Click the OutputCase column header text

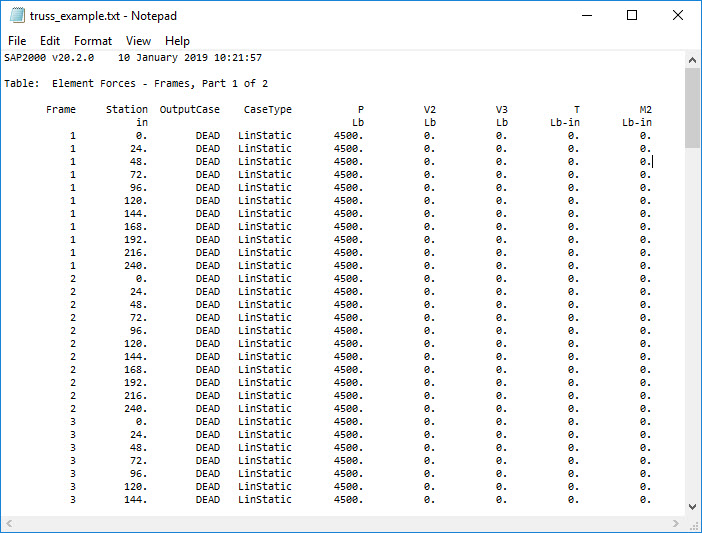coord(189,110)
